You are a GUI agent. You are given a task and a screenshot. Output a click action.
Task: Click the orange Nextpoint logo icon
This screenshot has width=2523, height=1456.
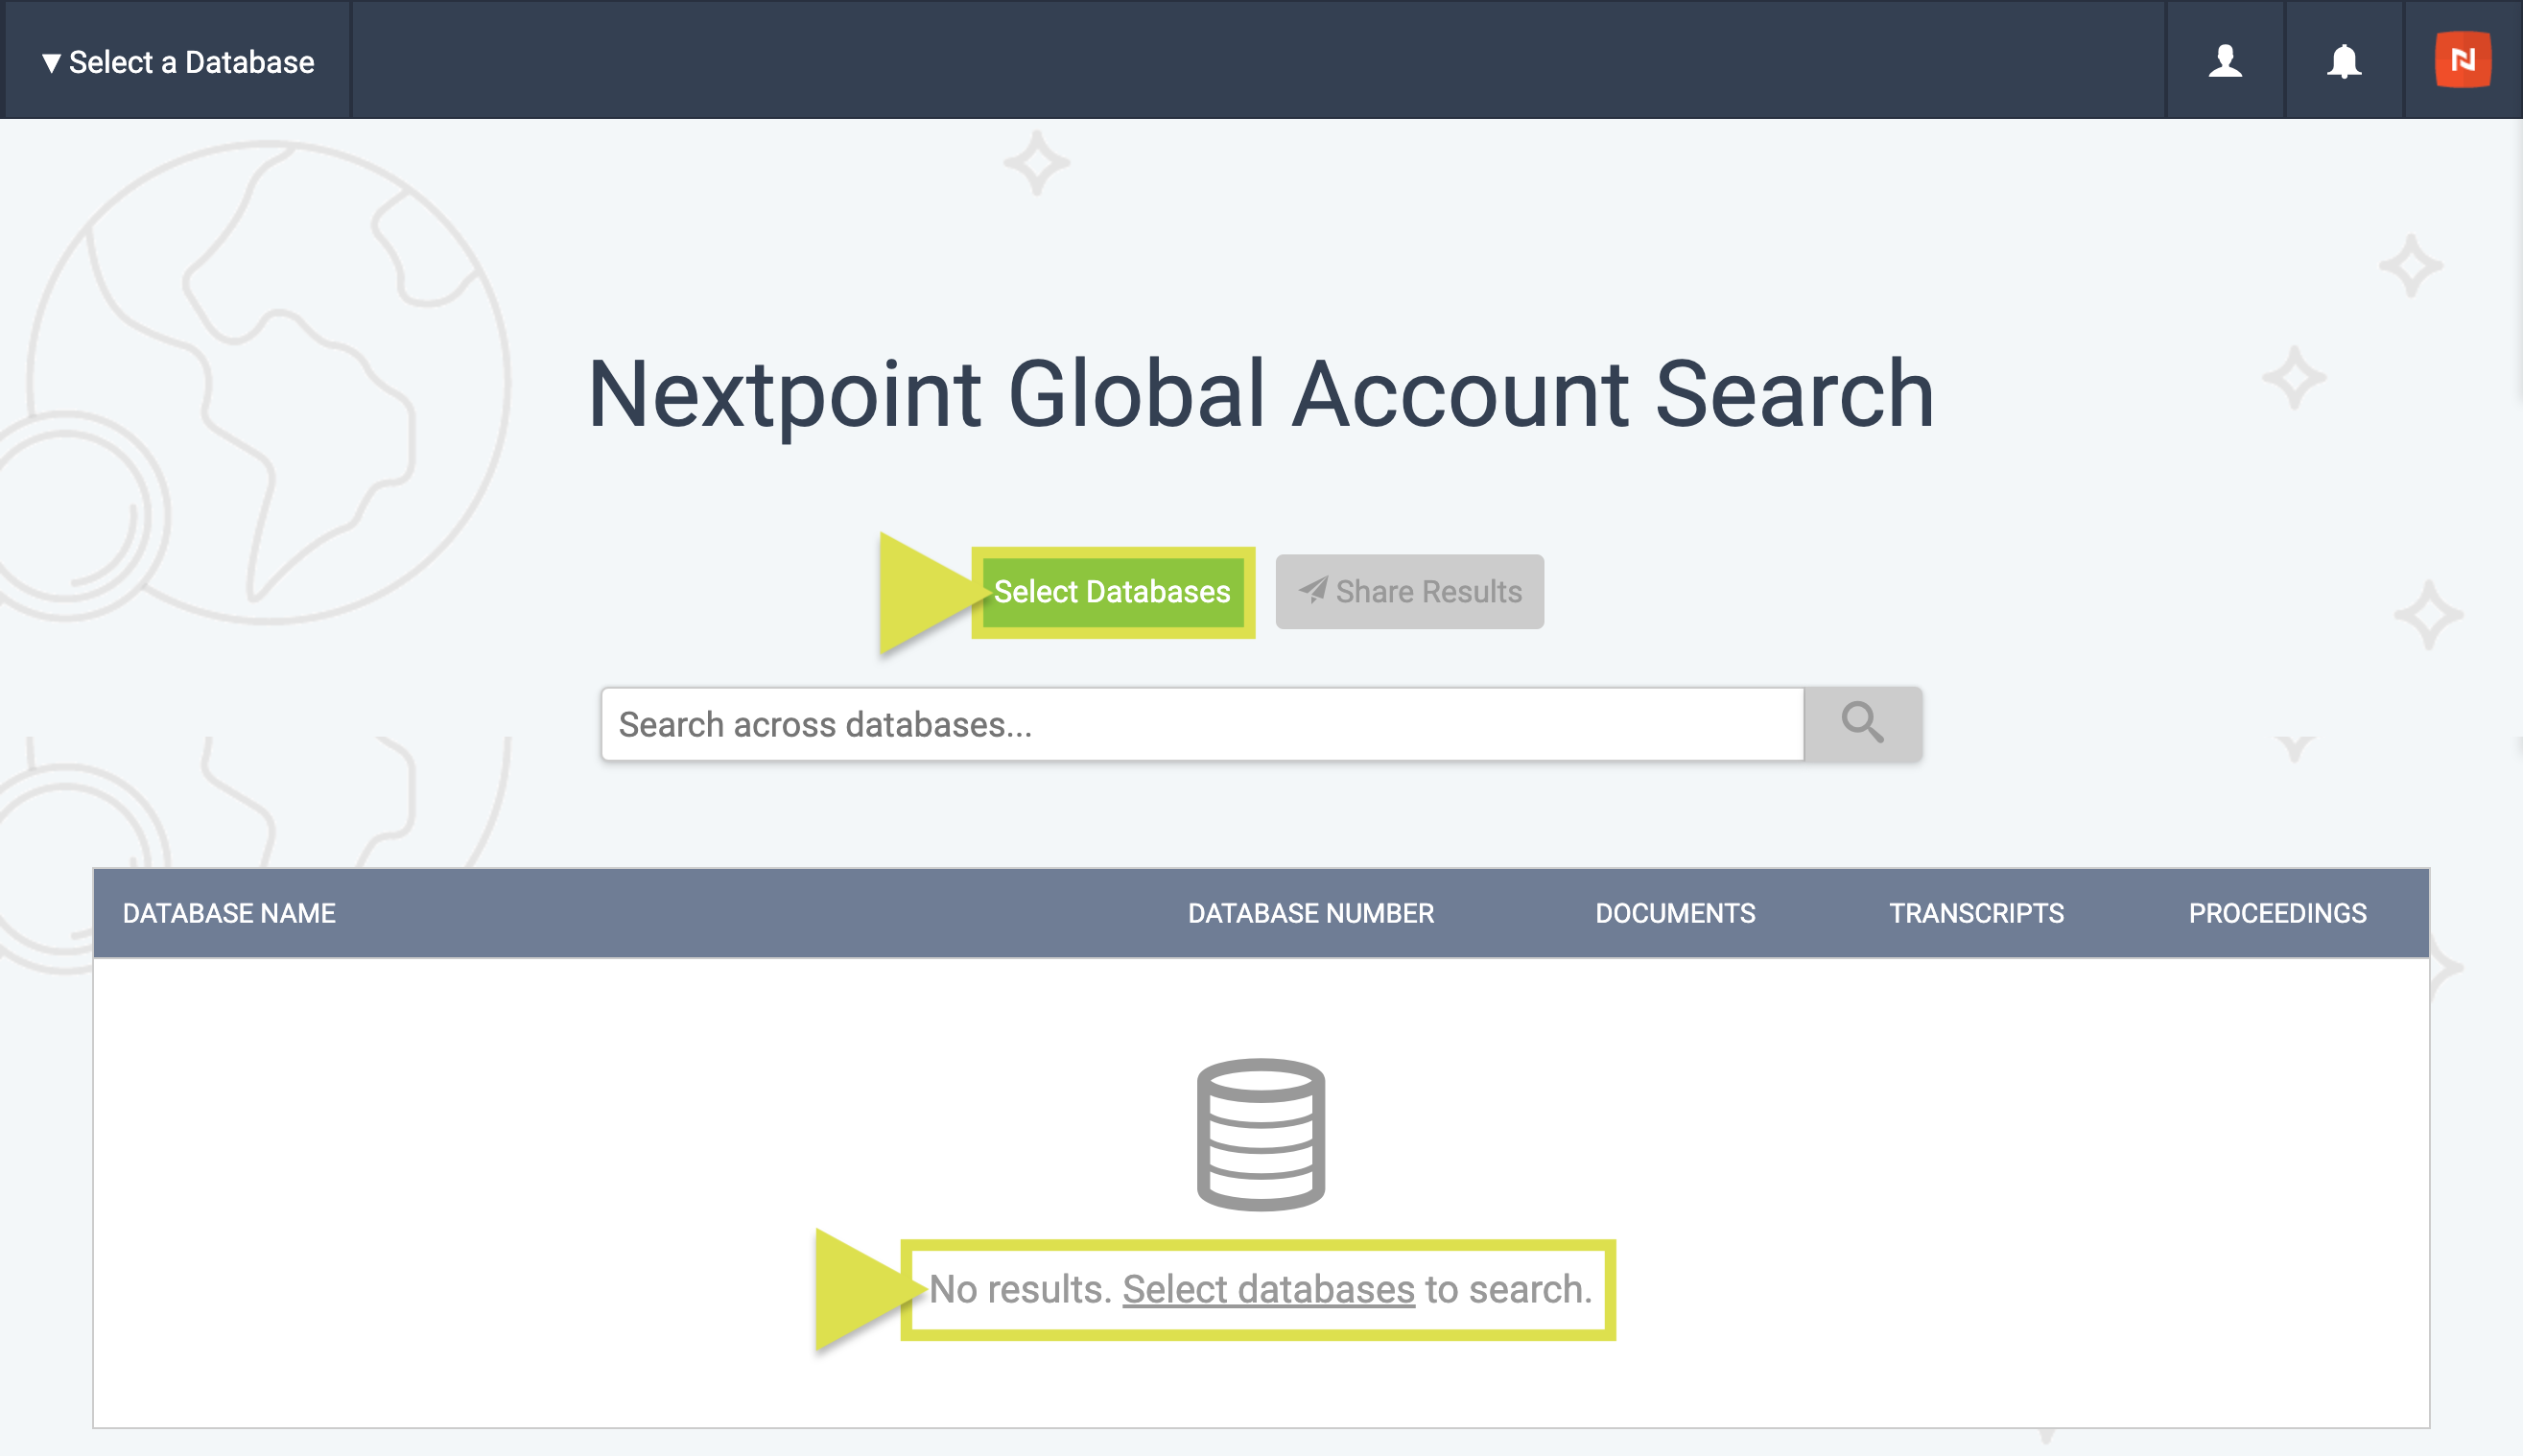[x=2462, y=60]
